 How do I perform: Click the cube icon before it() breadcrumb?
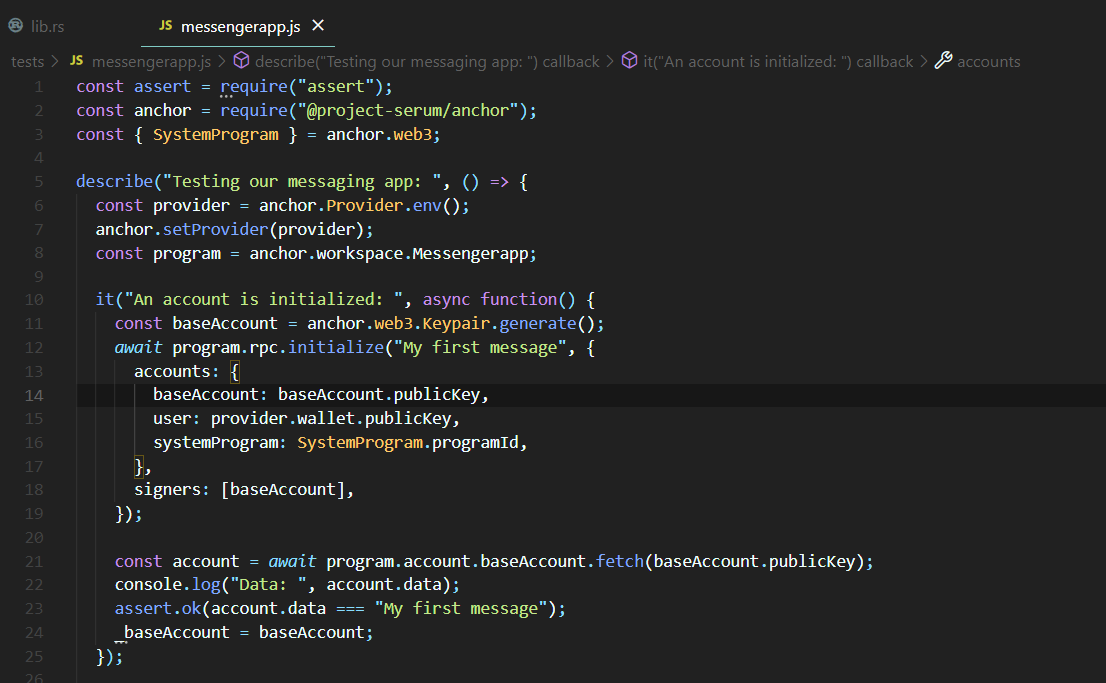pos(629,61)
